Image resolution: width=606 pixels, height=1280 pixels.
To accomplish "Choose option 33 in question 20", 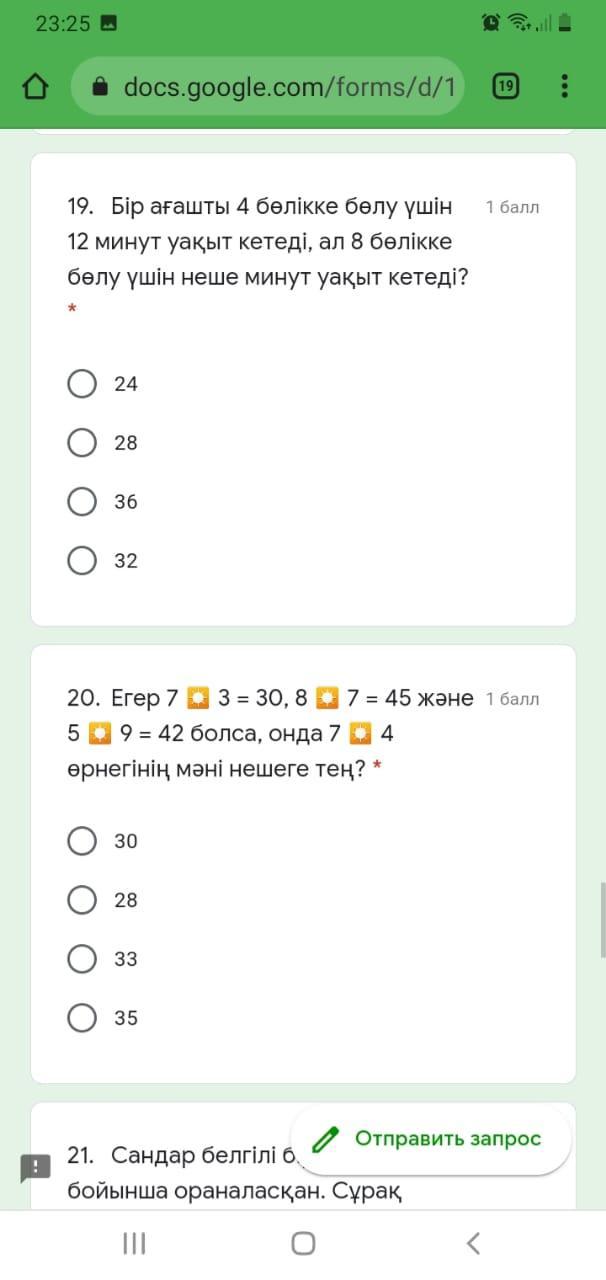I will point(82,959).
